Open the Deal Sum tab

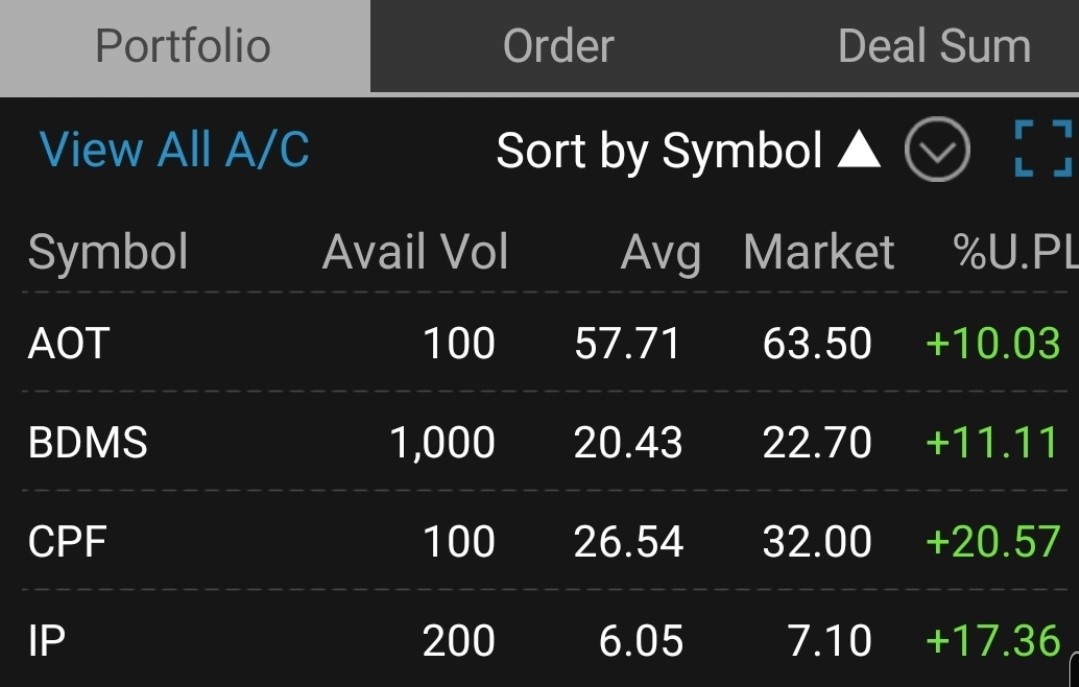pyautogui.click(x=933, y=46)
